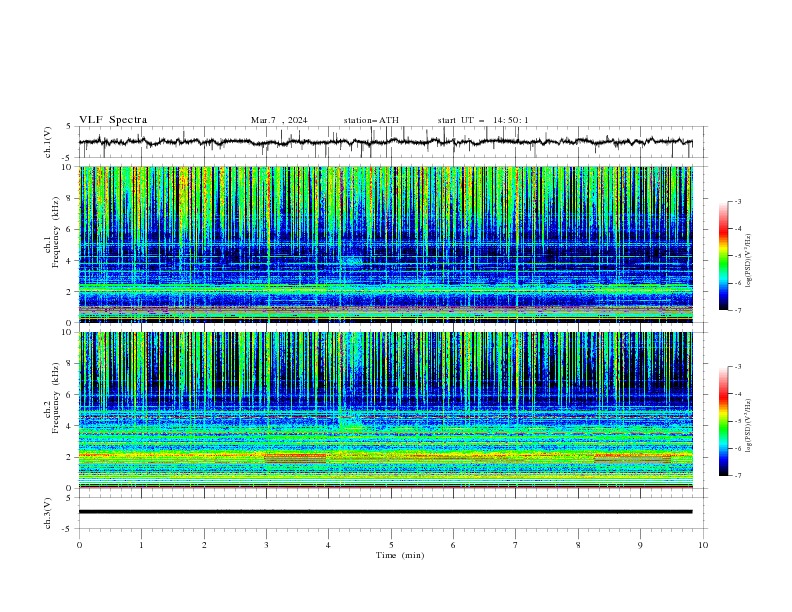Viewport: 792px width, 612px height.
Task: Click the ch.1 'Frequency (kHz)' axis label
Action: (x=56, y=232)
